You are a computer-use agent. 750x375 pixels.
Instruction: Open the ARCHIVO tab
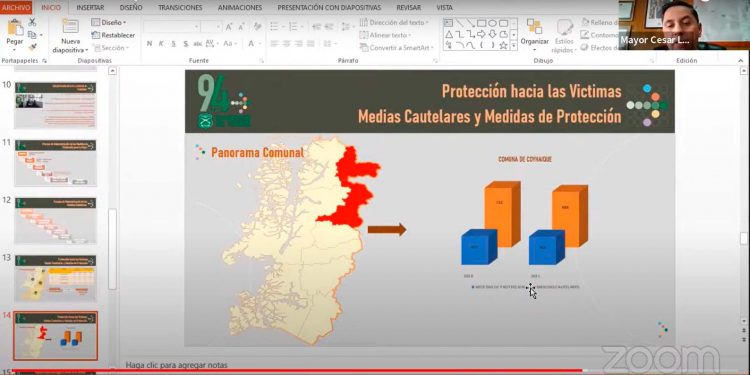click(16, 7)
